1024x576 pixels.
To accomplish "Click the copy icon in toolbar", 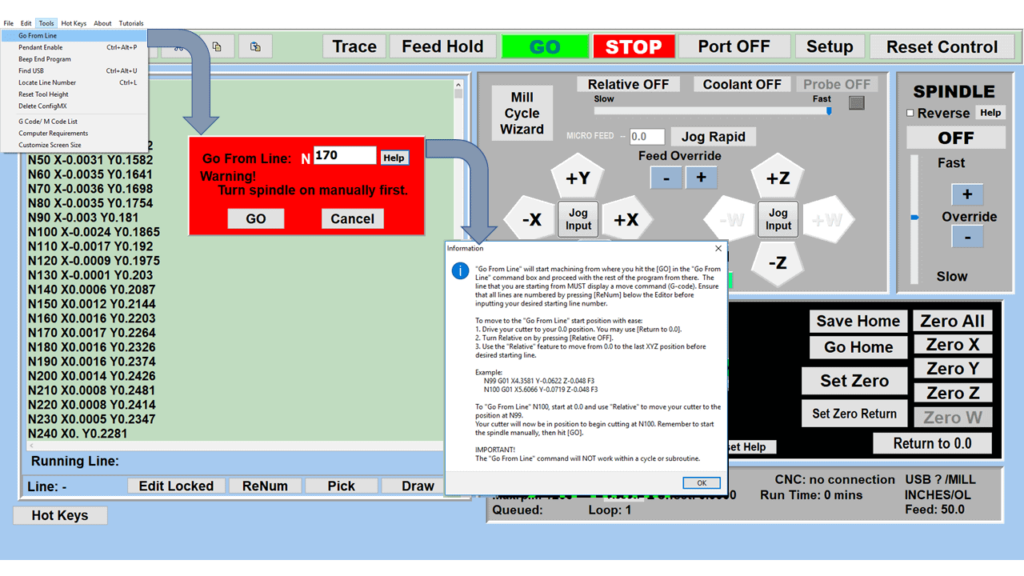I will point(216,46).
